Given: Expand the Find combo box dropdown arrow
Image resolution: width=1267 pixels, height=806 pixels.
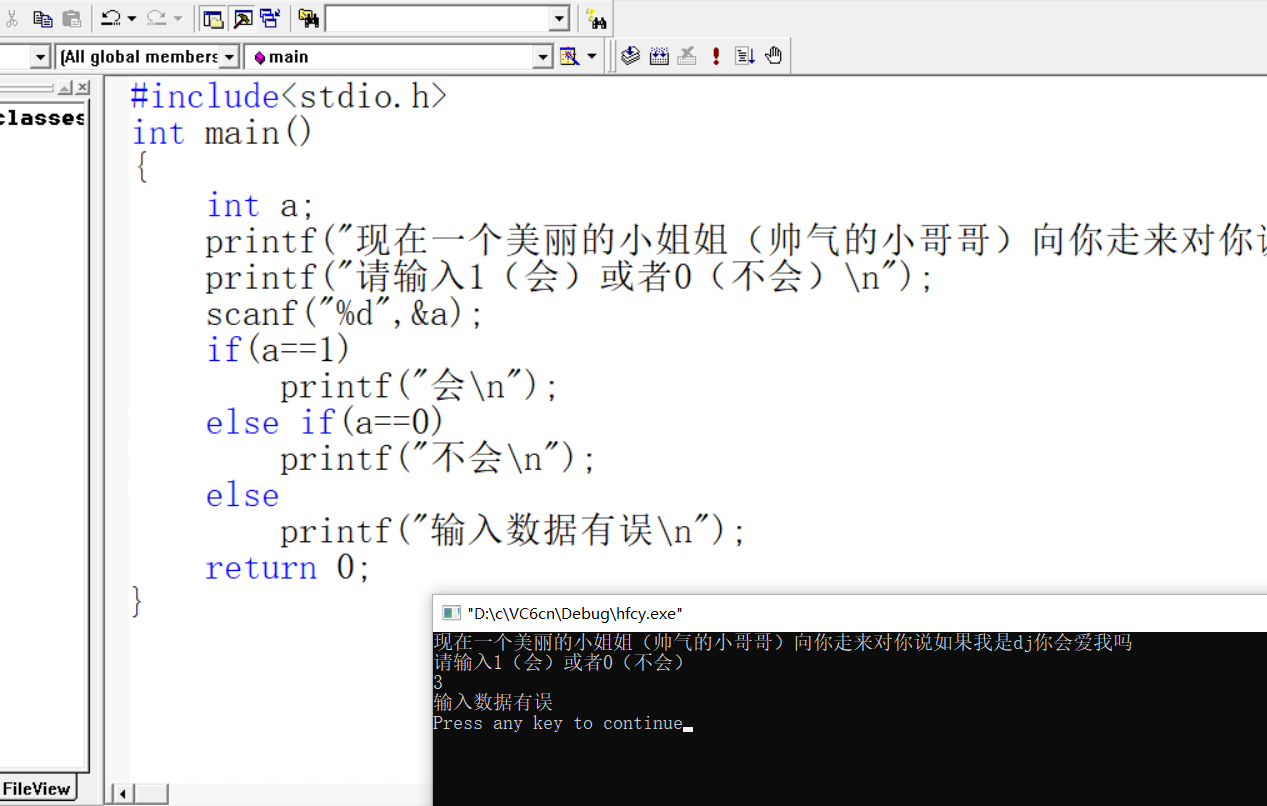Looking at the screenshot, I should tap(559, 18).
